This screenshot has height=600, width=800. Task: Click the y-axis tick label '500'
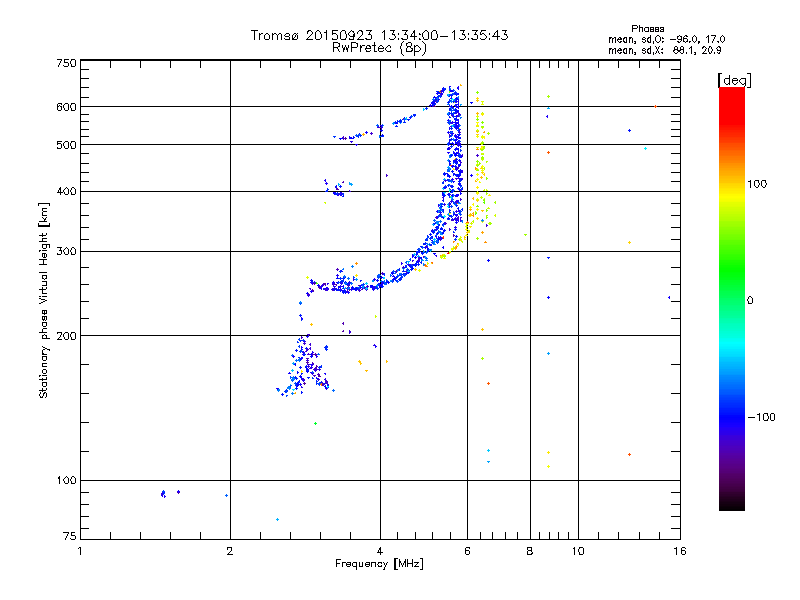click(x=66, y=145)
